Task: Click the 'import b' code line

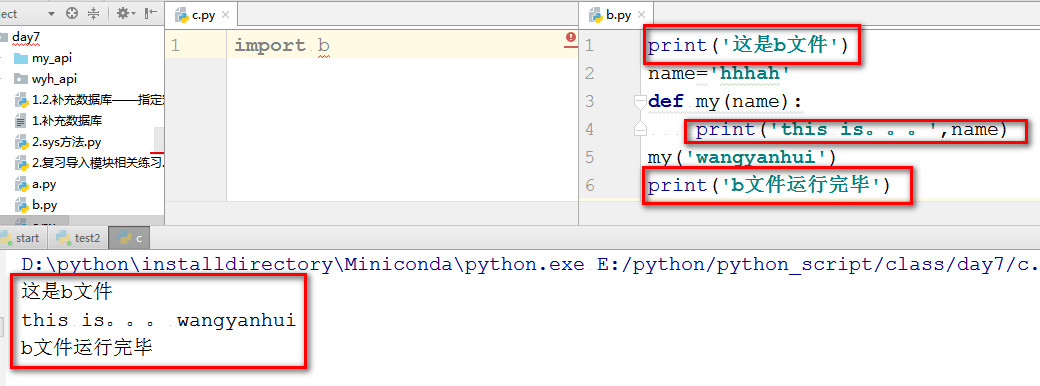Action: click(x=282, y=46)
